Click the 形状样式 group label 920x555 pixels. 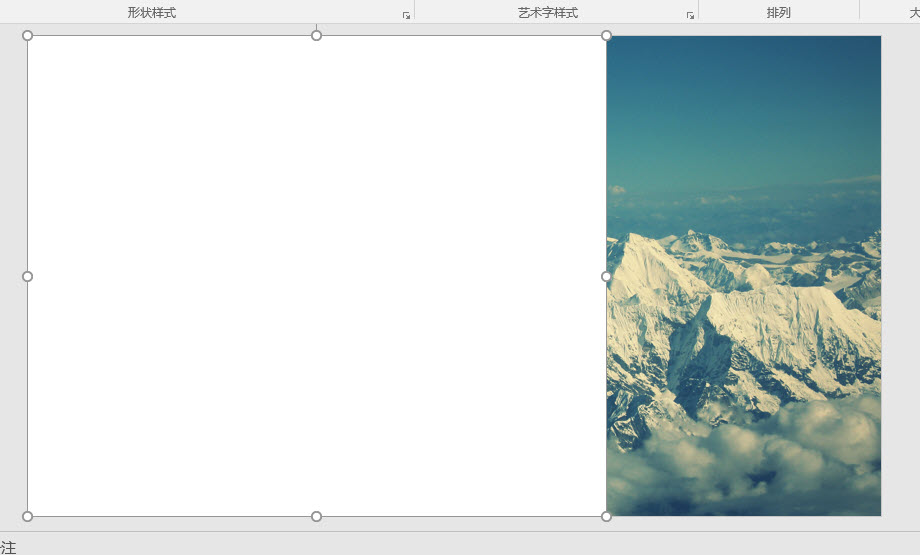[152, 12]
